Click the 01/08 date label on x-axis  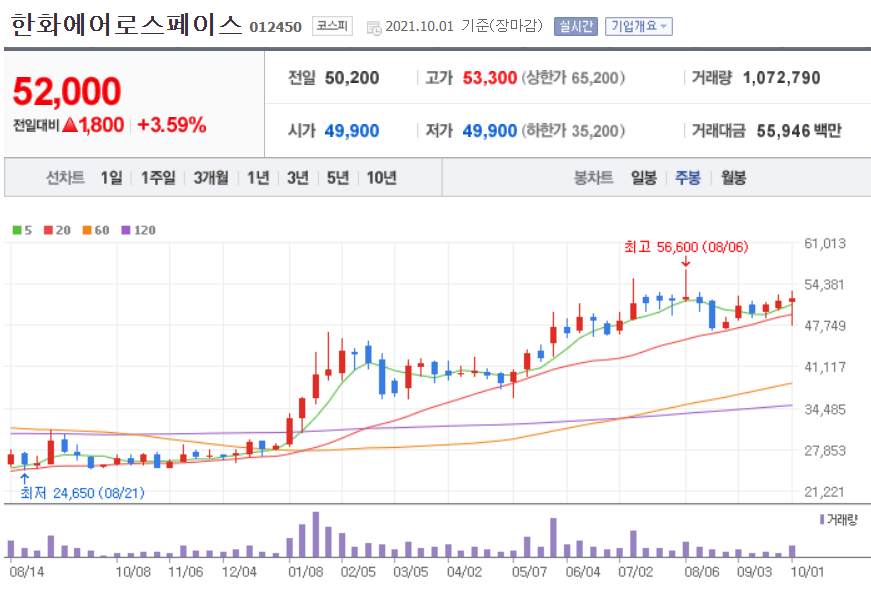point(306,572)
